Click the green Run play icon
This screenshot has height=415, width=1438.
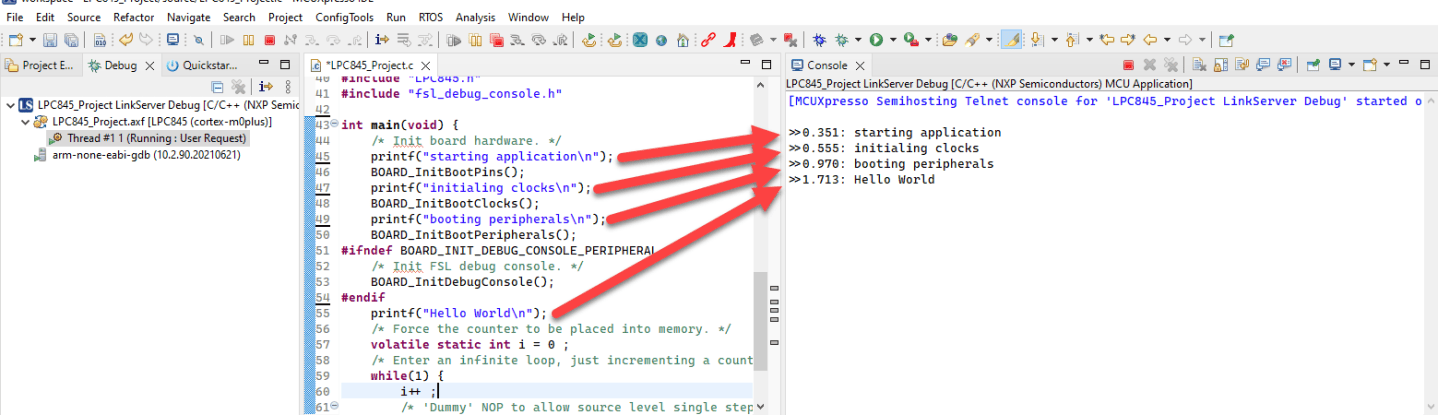tap(876, 40)
